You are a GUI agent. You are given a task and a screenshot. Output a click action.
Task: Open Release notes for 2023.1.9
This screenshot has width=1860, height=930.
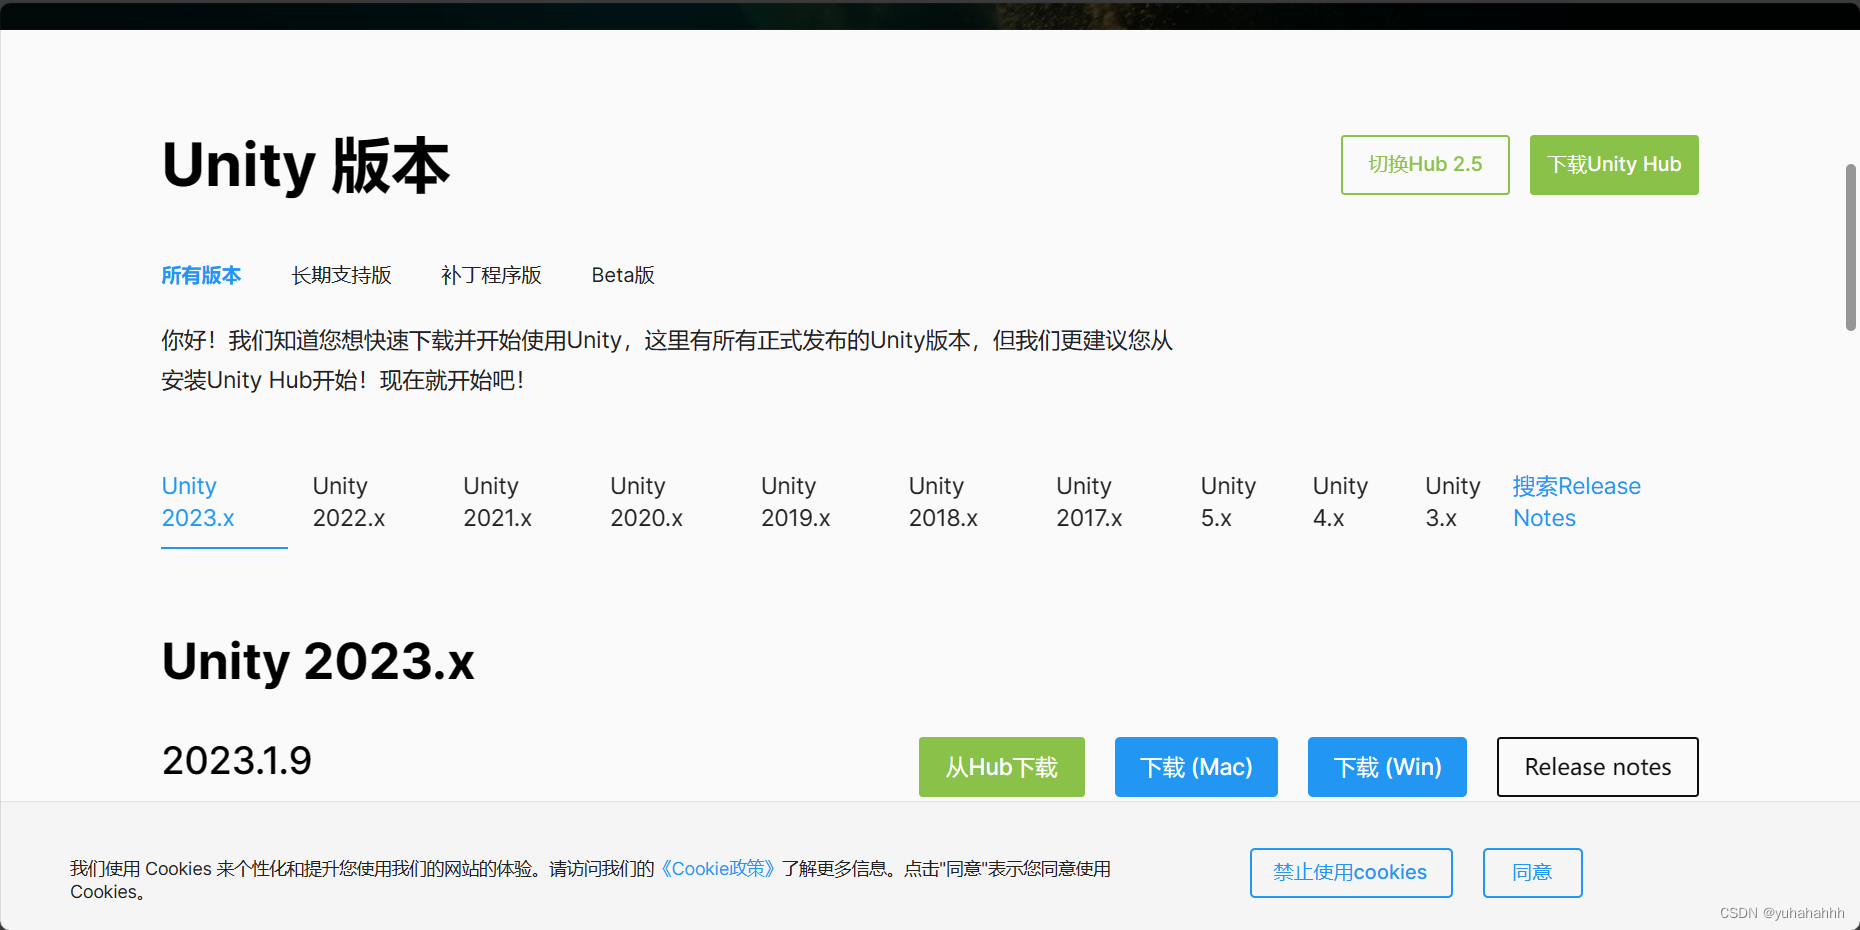[1598, 767]
